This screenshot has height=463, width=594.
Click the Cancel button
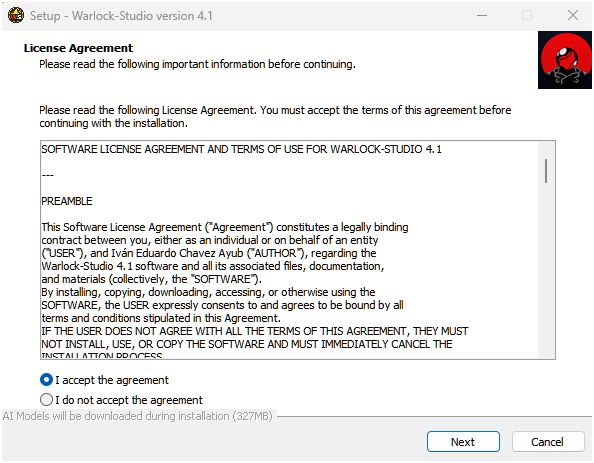coord(547,441)
